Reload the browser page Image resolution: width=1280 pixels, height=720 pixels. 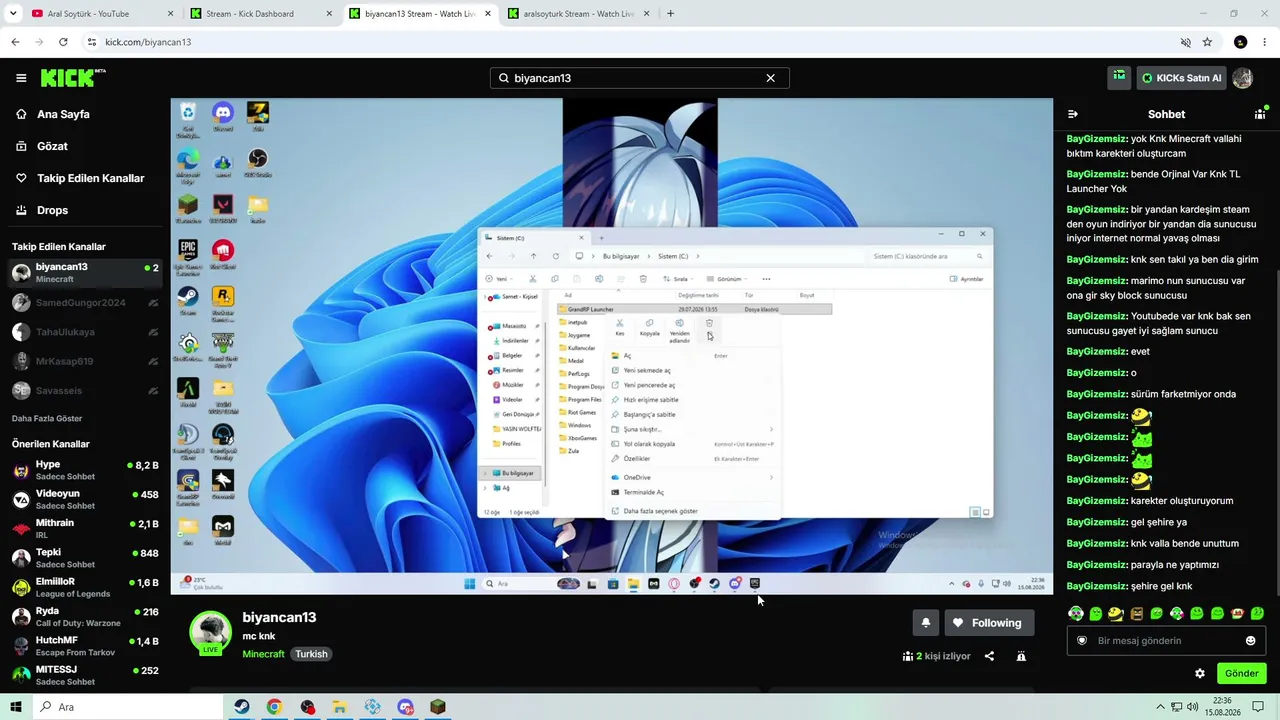(63, 42)
